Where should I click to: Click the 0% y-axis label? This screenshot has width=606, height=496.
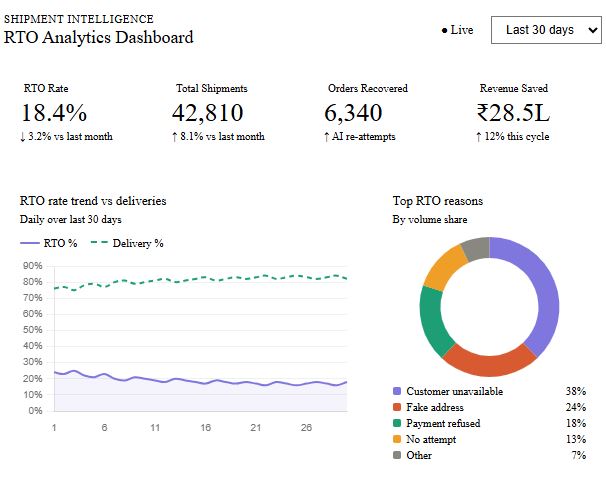pos(35,411)
